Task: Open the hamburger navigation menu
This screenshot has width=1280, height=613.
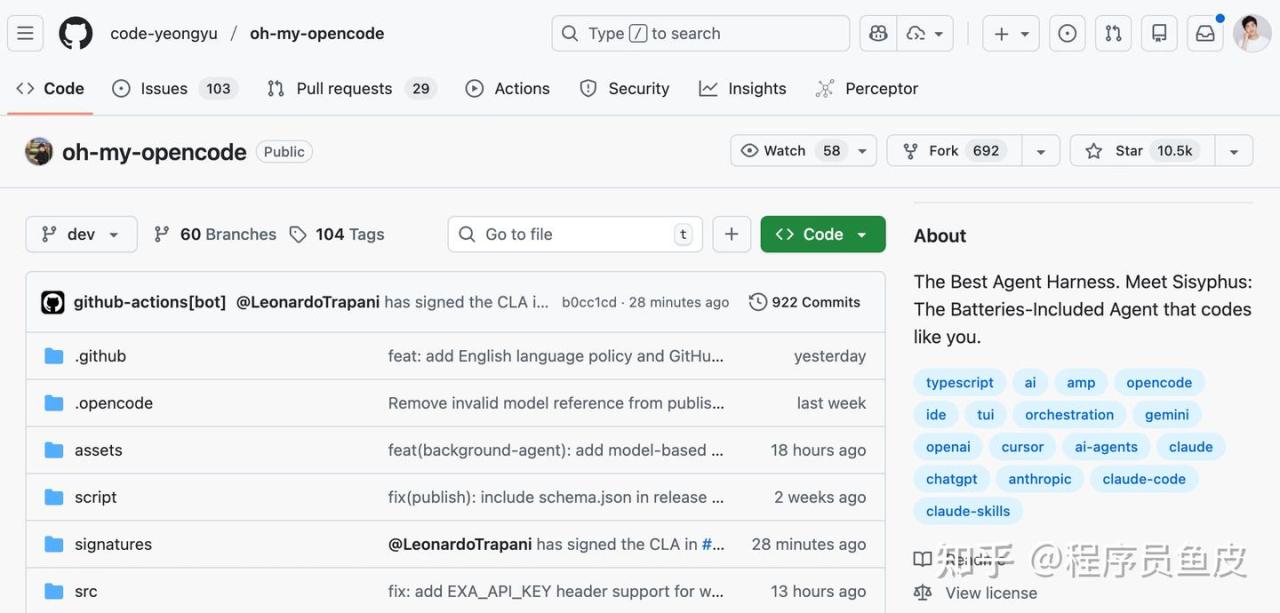Action: click(x=25, y=33)
